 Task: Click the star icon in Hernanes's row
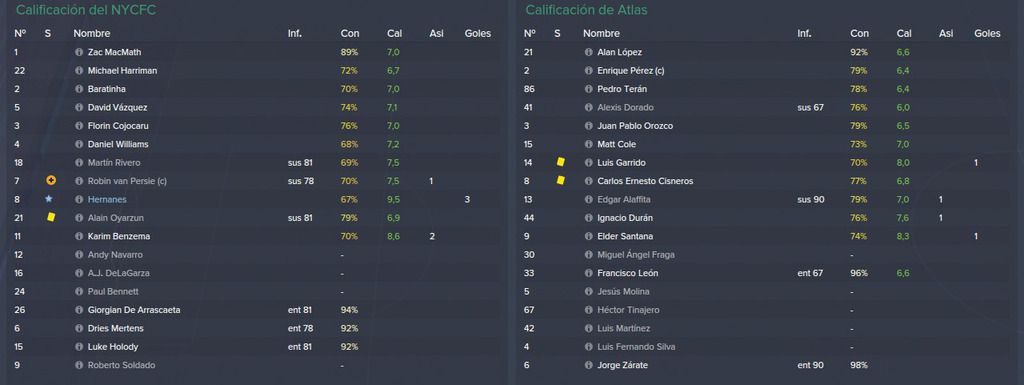point(48,199)
